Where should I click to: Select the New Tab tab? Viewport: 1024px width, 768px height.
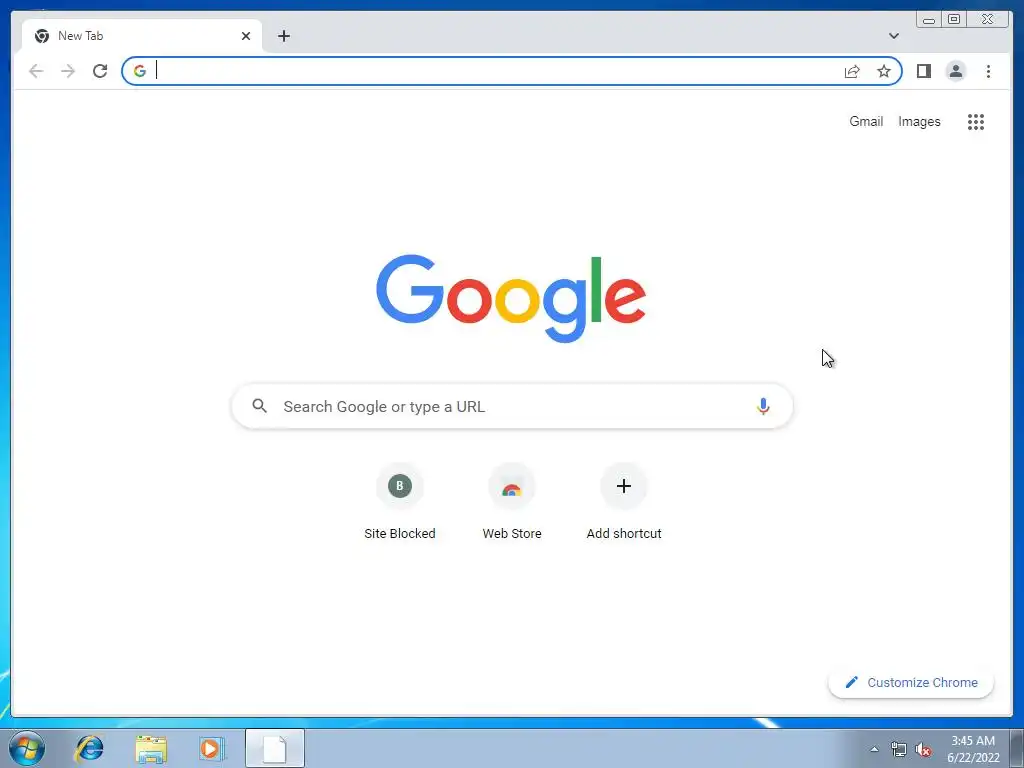click(x=142, y=36)
